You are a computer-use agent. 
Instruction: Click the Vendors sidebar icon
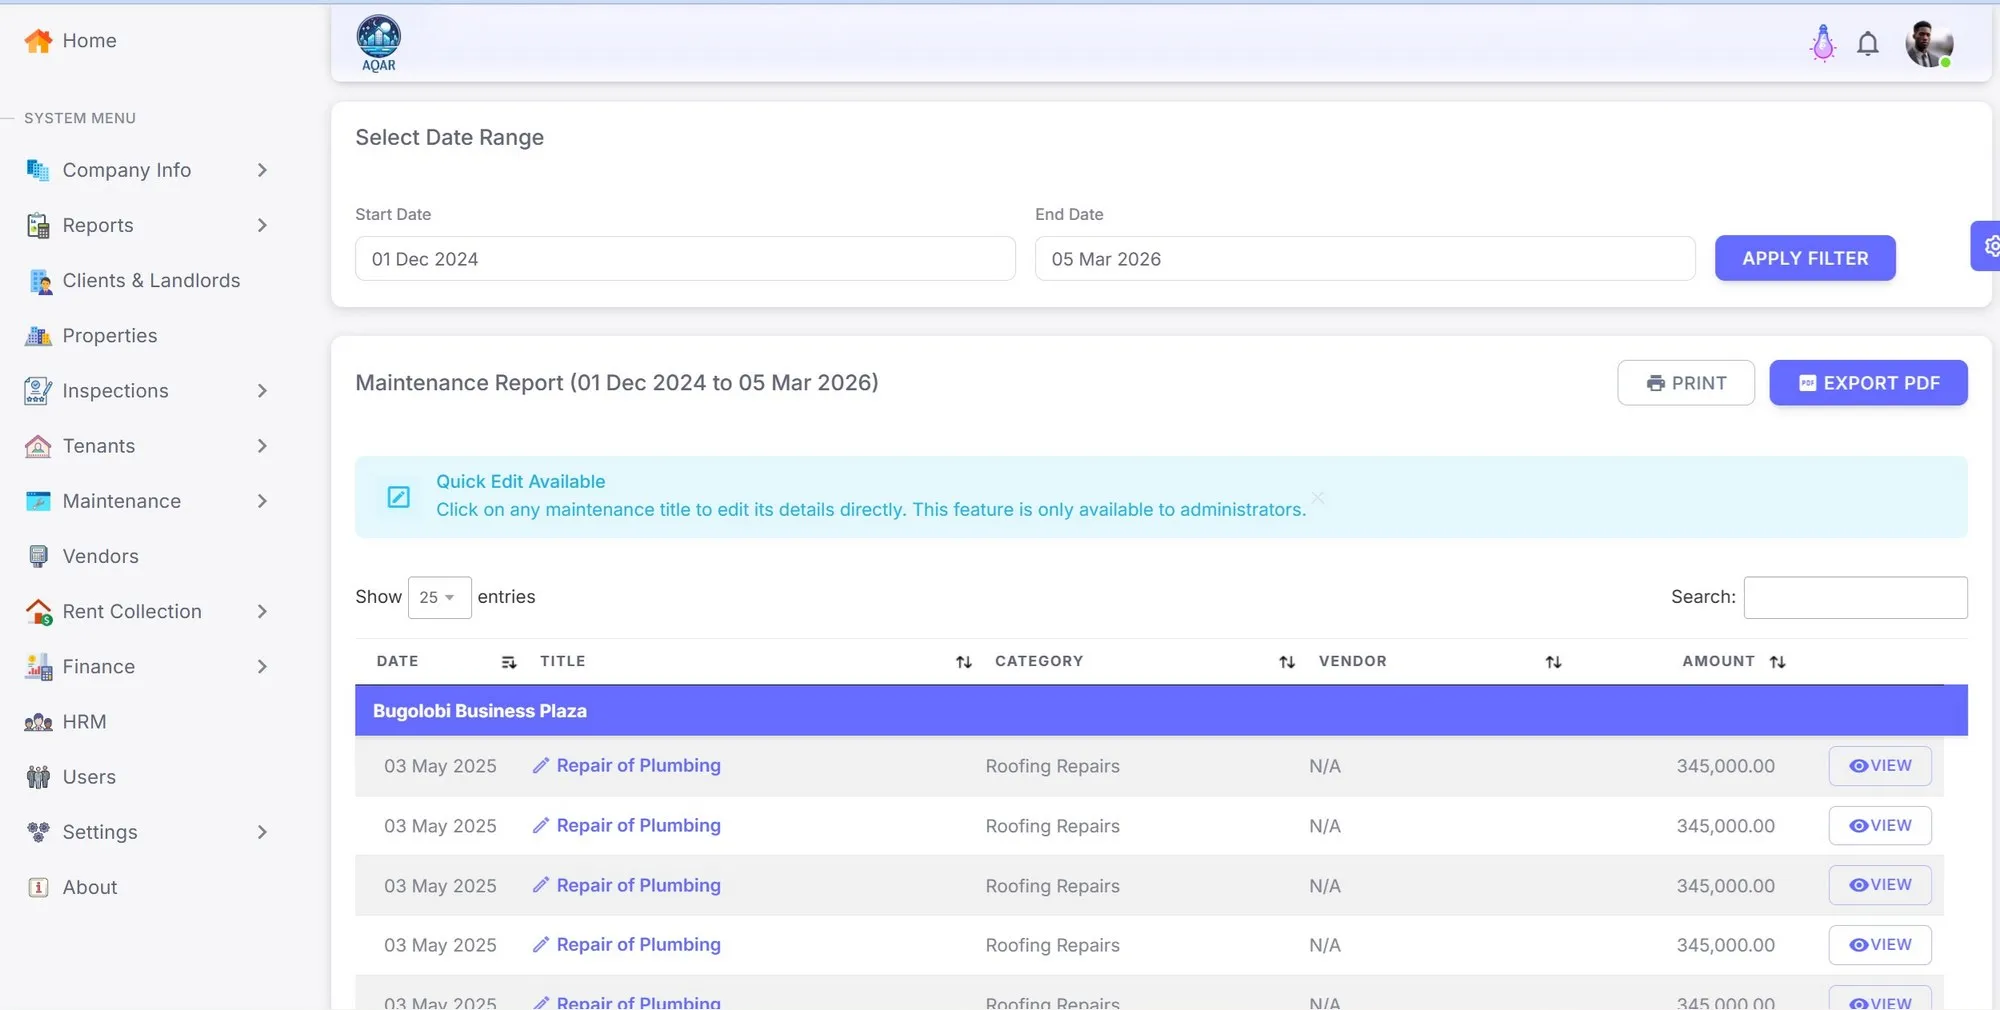click(x=38, y=556)
